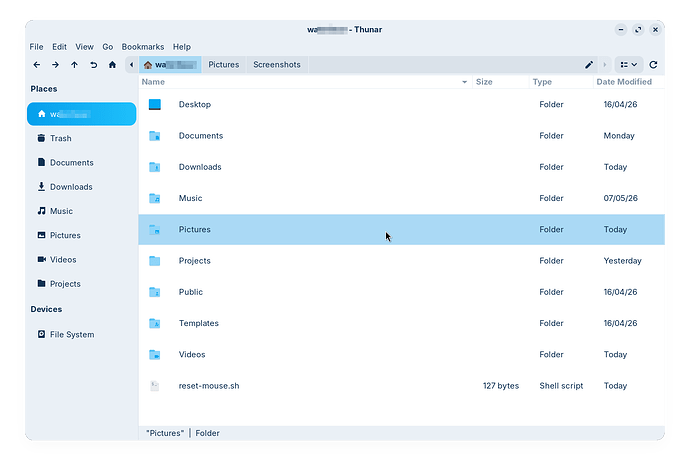Viewport: 690px width, 471px height.
Task: Maximize the Thunar window
Action: tap(638, 29)
